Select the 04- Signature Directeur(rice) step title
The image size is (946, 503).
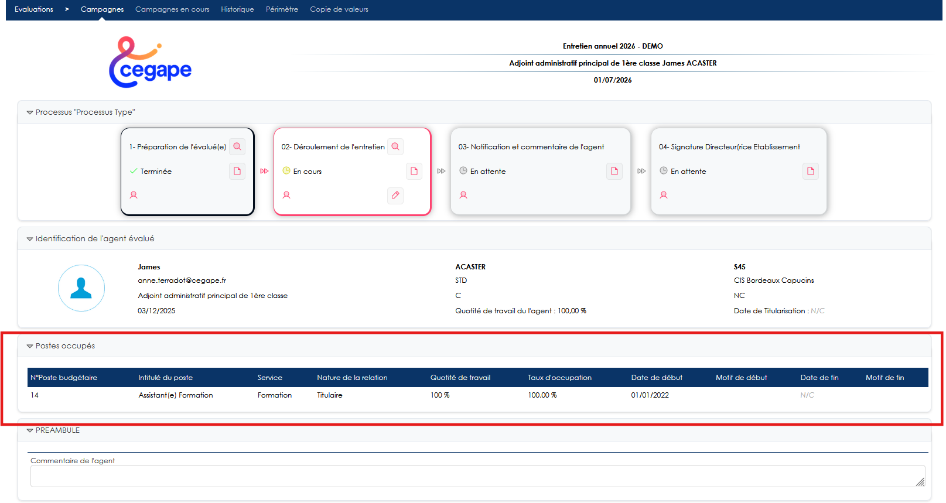[x=729, y=147]
